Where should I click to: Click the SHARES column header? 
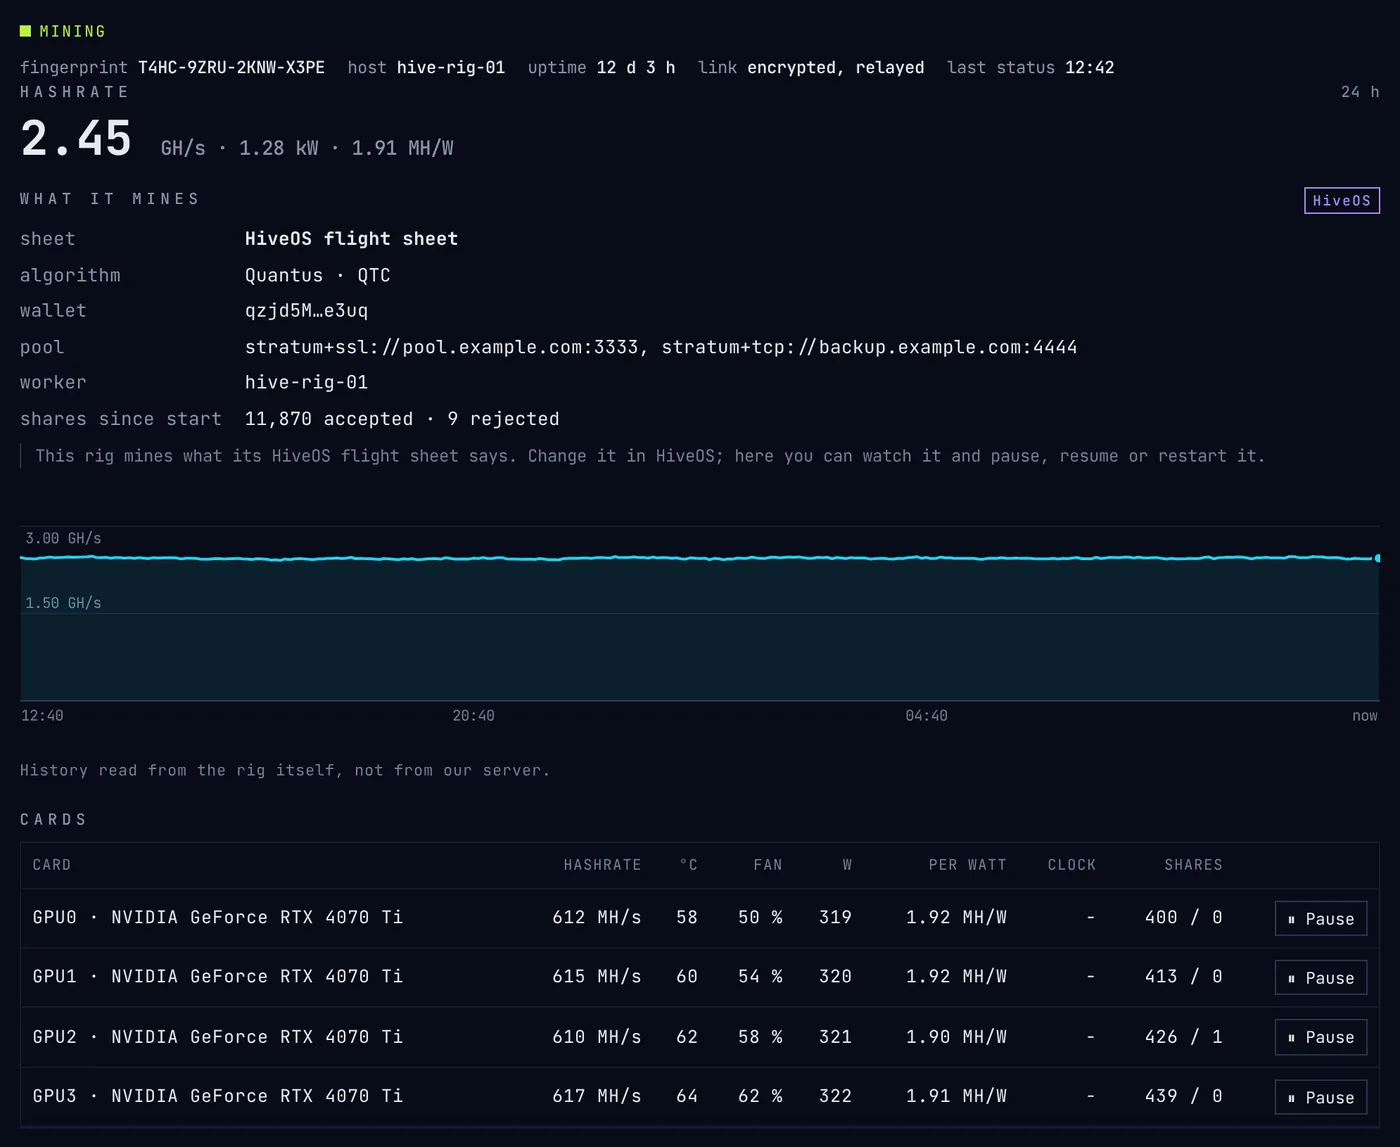click(1193, 865)
